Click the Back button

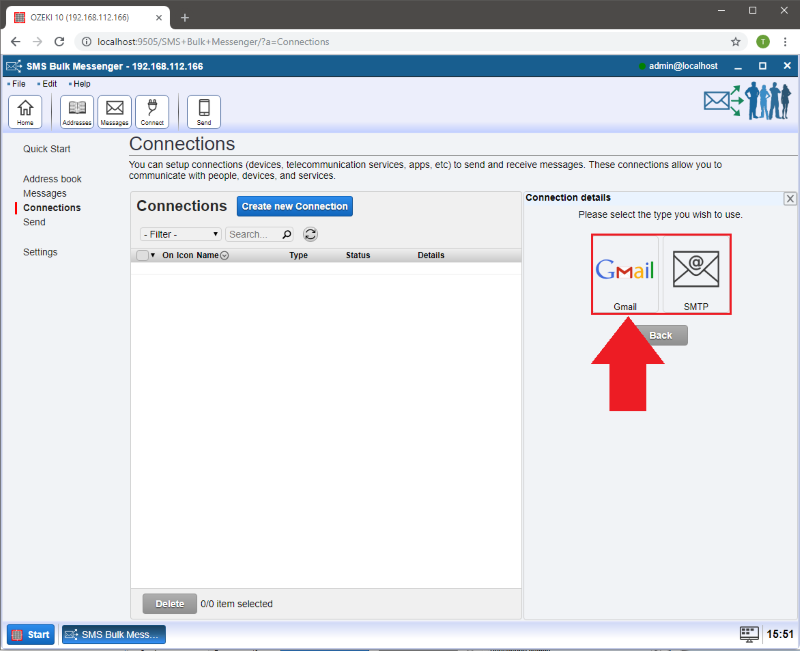point(660,336)
